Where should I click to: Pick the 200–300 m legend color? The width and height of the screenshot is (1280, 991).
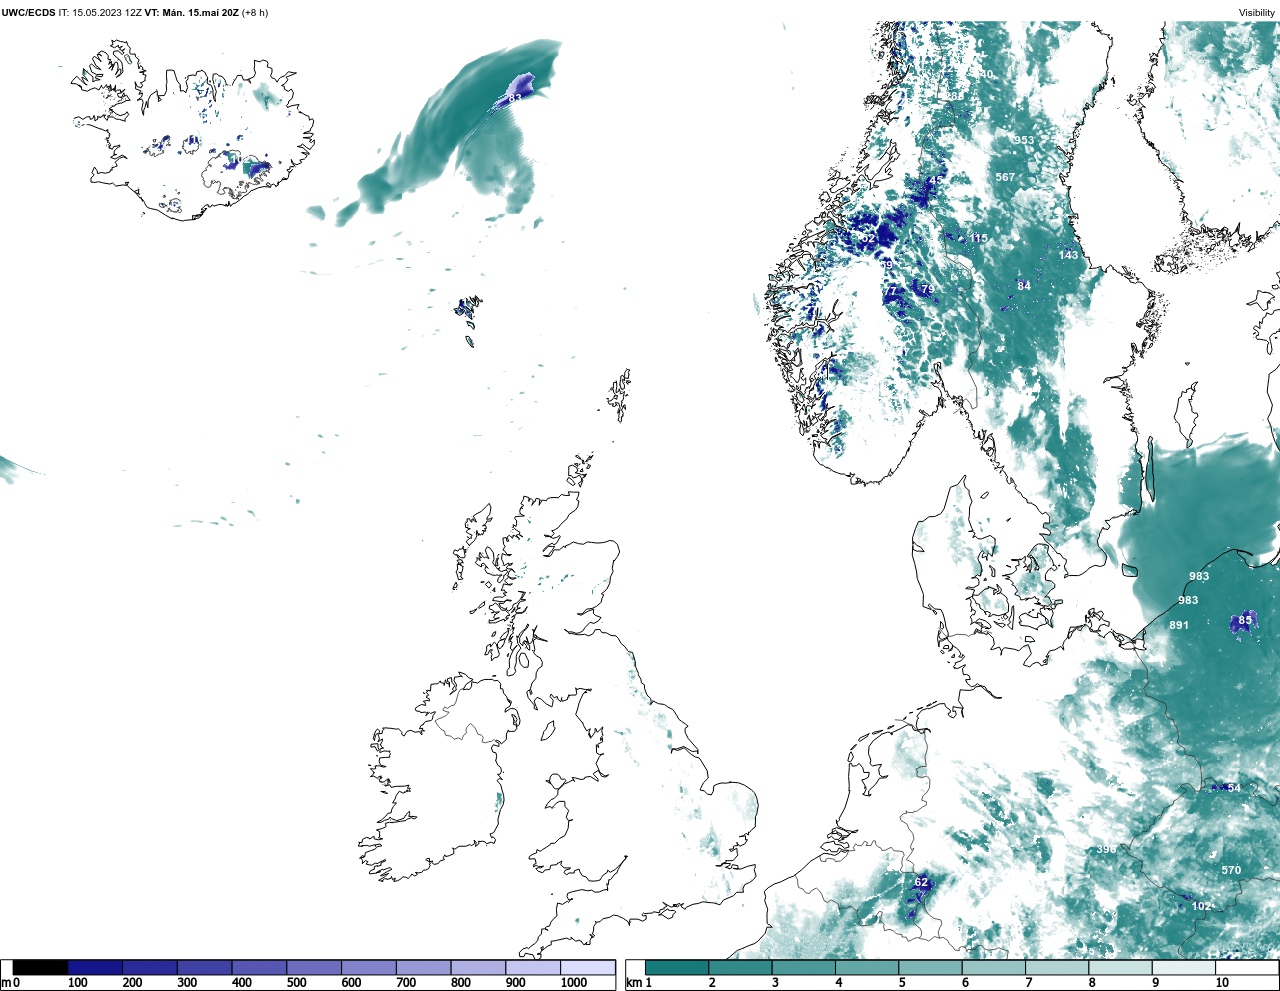point(150,968)
